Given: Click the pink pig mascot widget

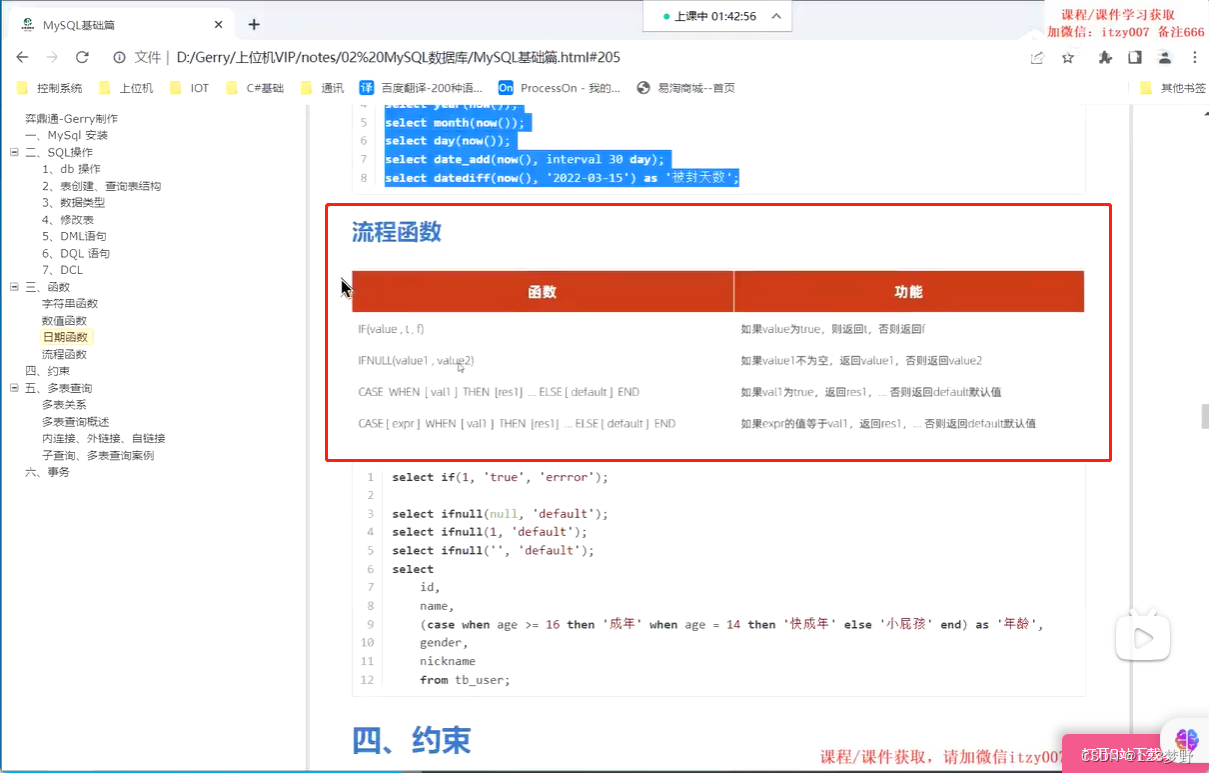Looking at the screenshot, I should tap(1185, 742).
